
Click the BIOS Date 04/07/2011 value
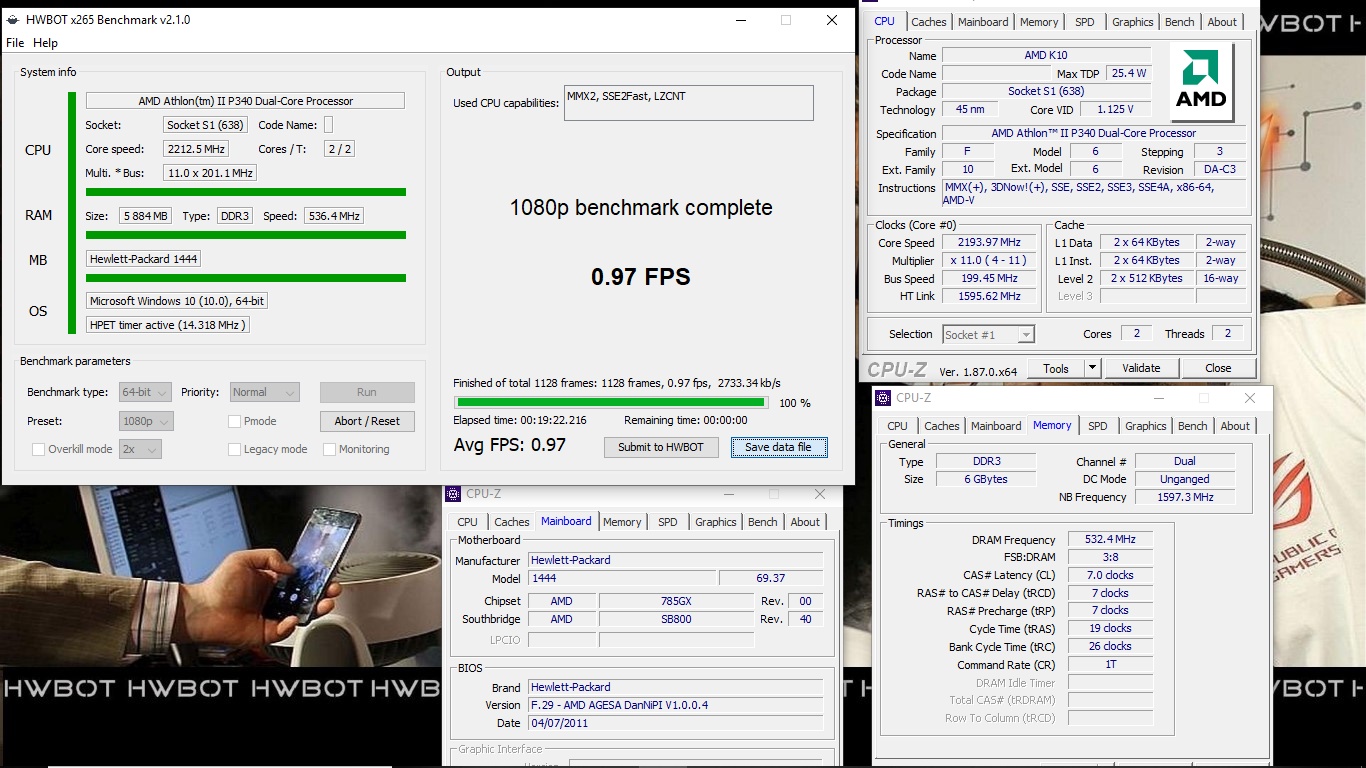tap(675, 723)
